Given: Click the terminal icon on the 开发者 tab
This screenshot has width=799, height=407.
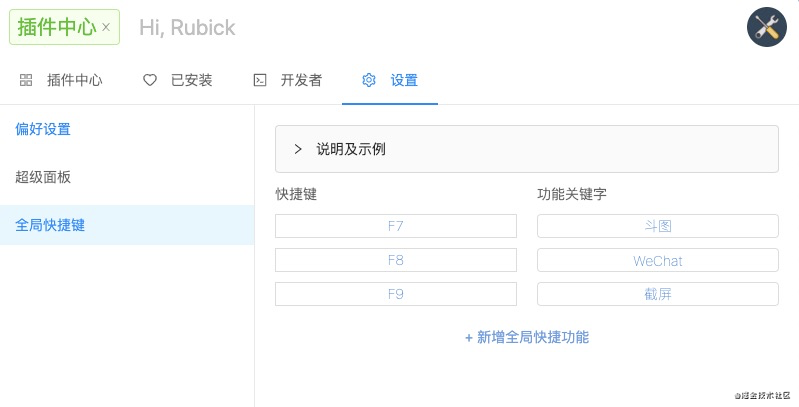Looking at the screenshot, I should pos(260,80).
